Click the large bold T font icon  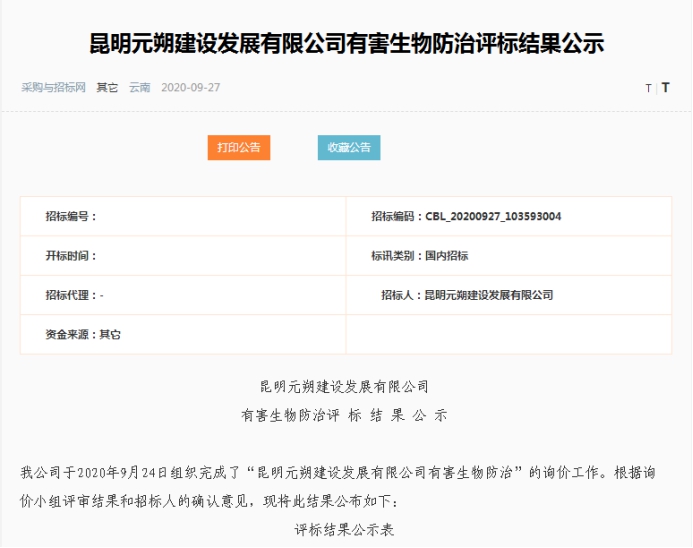665,88
